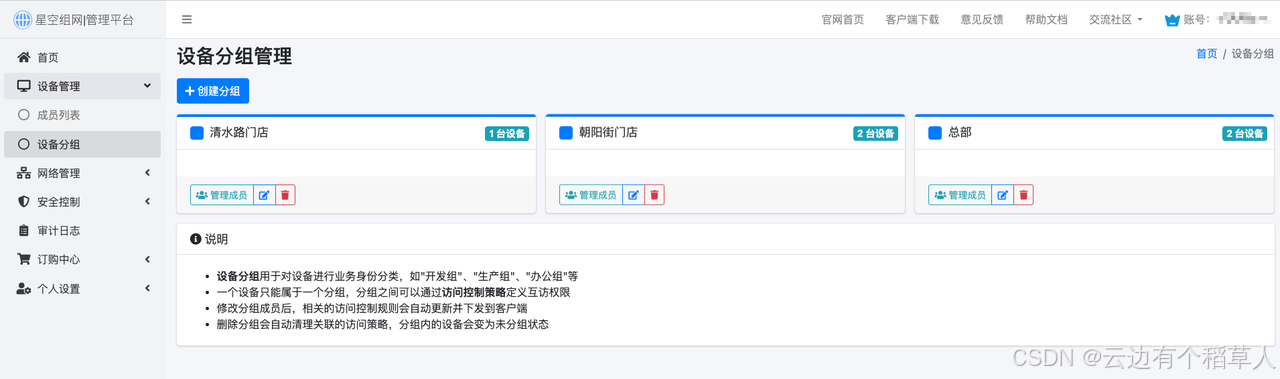Click the info icon beside 说明
Image resolution: width=1280 pixels, height=379 pixels.
(195, 239)
